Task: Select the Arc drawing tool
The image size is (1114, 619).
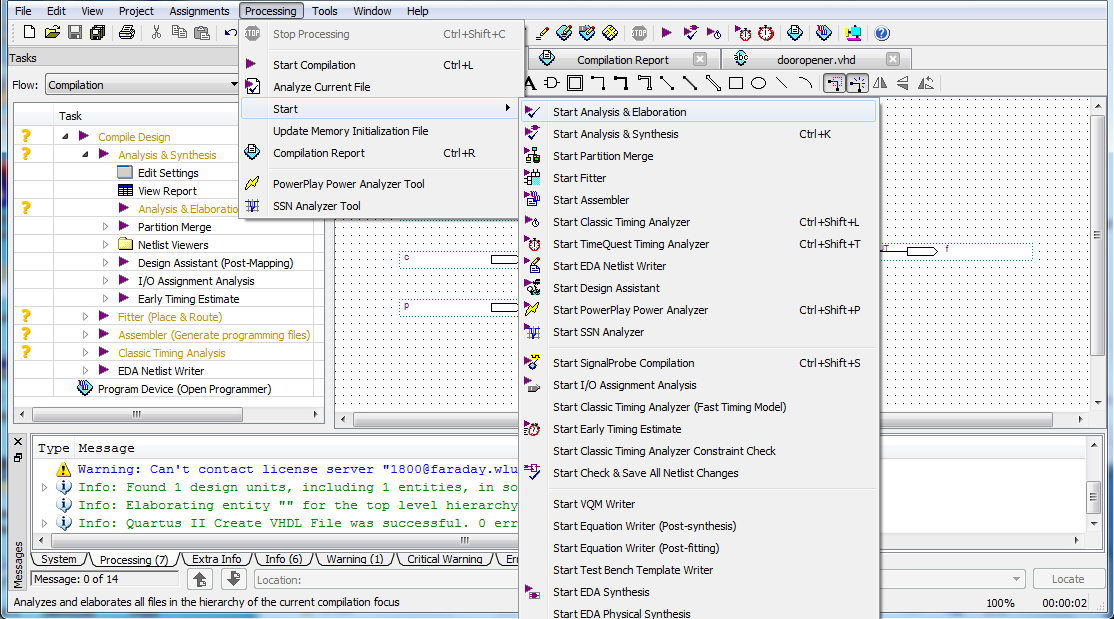Action: 805,83
